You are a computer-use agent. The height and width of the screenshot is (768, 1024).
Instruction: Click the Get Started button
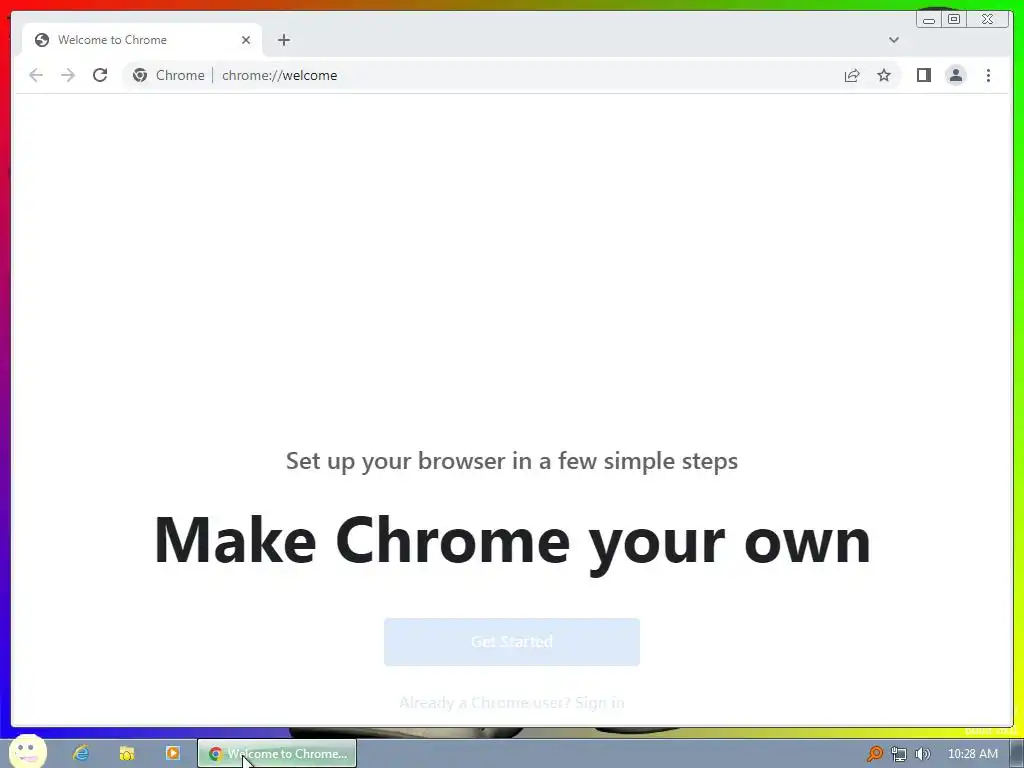coord(511,642)
